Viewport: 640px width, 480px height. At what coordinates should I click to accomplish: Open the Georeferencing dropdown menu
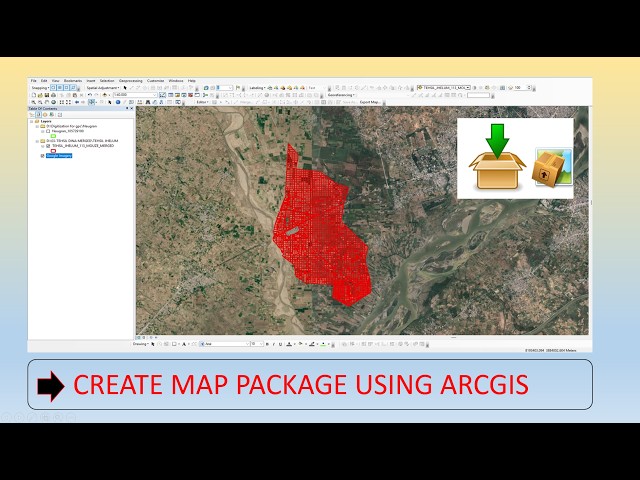point(341,95)
